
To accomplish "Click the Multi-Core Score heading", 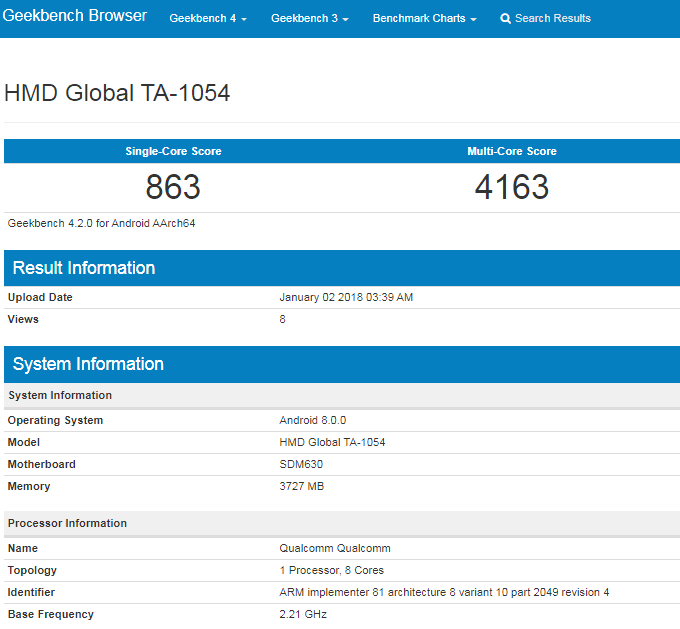I will click(512, 151).
